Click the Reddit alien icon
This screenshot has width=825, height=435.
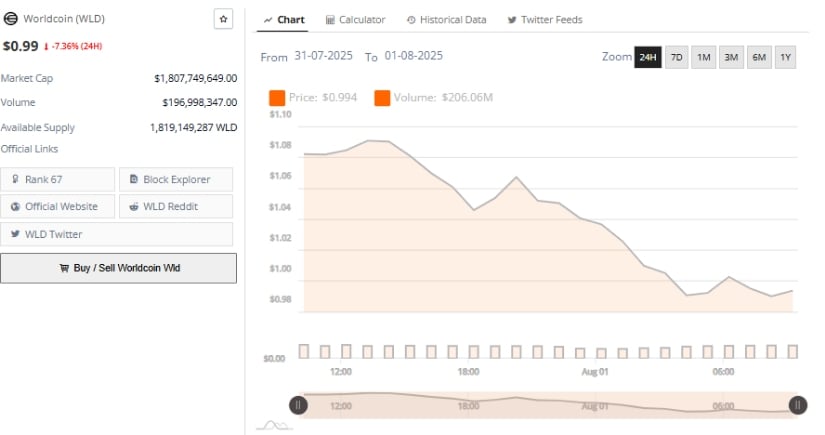tap(134, 207)
